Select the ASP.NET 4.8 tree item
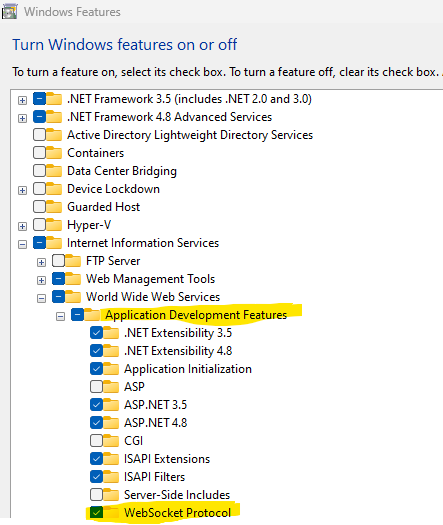 [155, 423]
